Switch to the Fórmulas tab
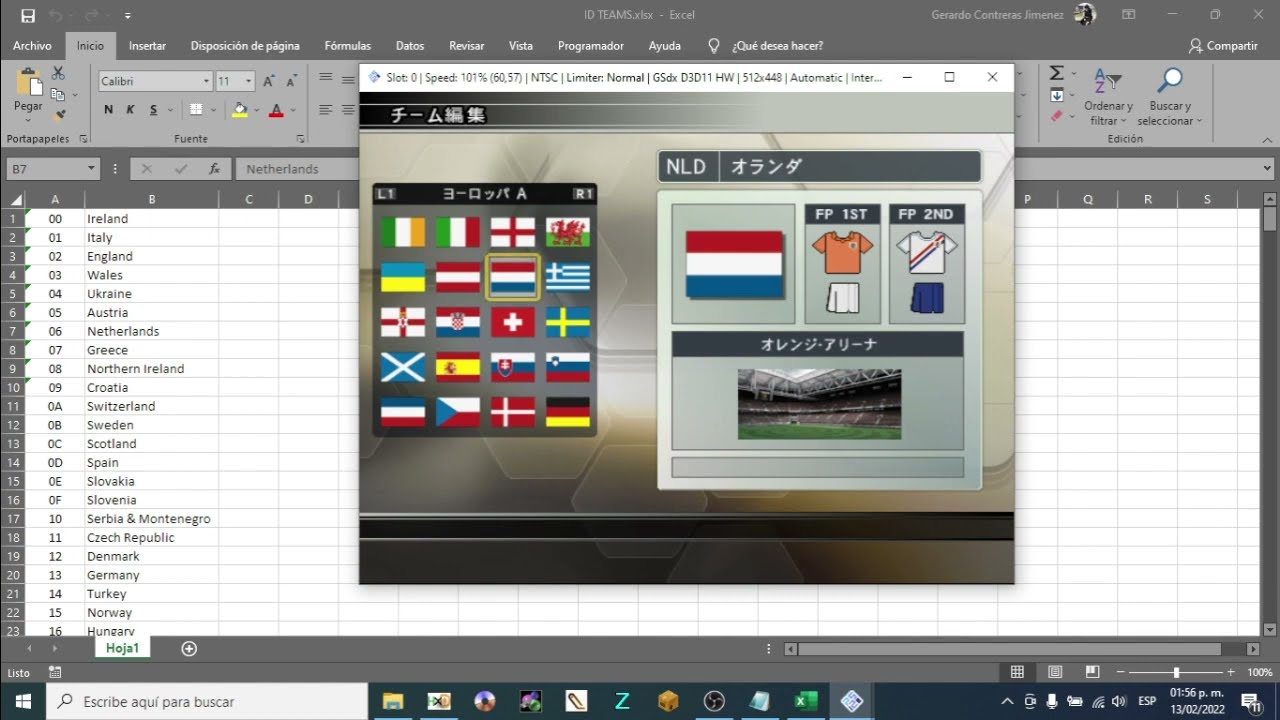This screenshot has height=720, width=1280. tap(348, 46)
